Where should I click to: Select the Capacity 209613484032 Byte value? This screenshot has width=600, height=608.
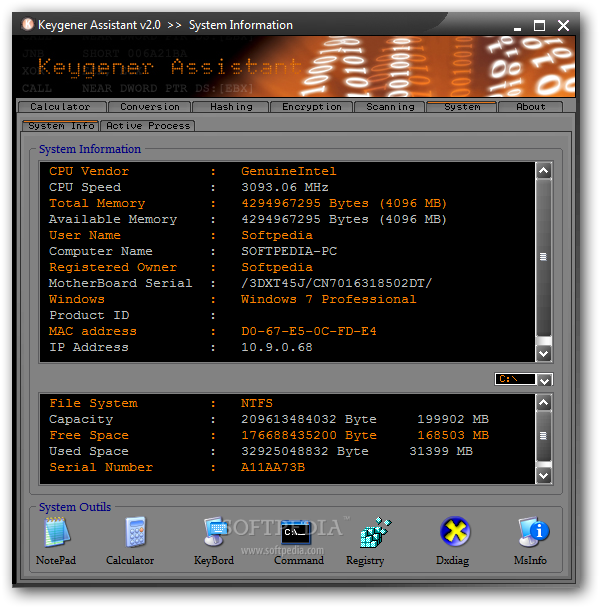[309, 419]
